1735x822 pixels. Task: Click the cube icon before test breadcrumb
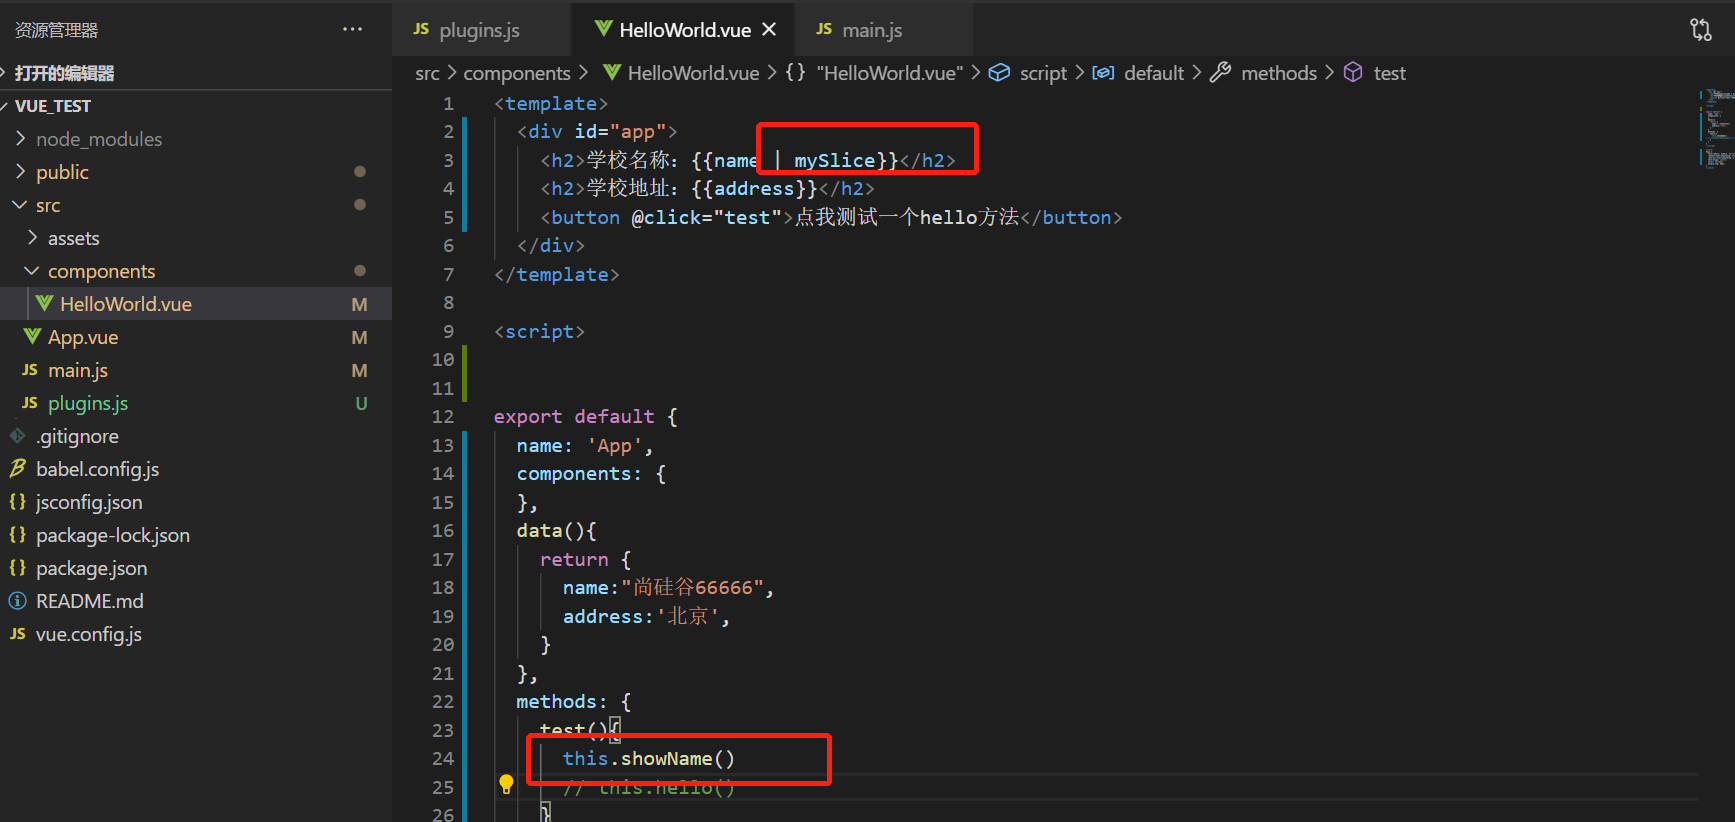[x=1353, y=72]
